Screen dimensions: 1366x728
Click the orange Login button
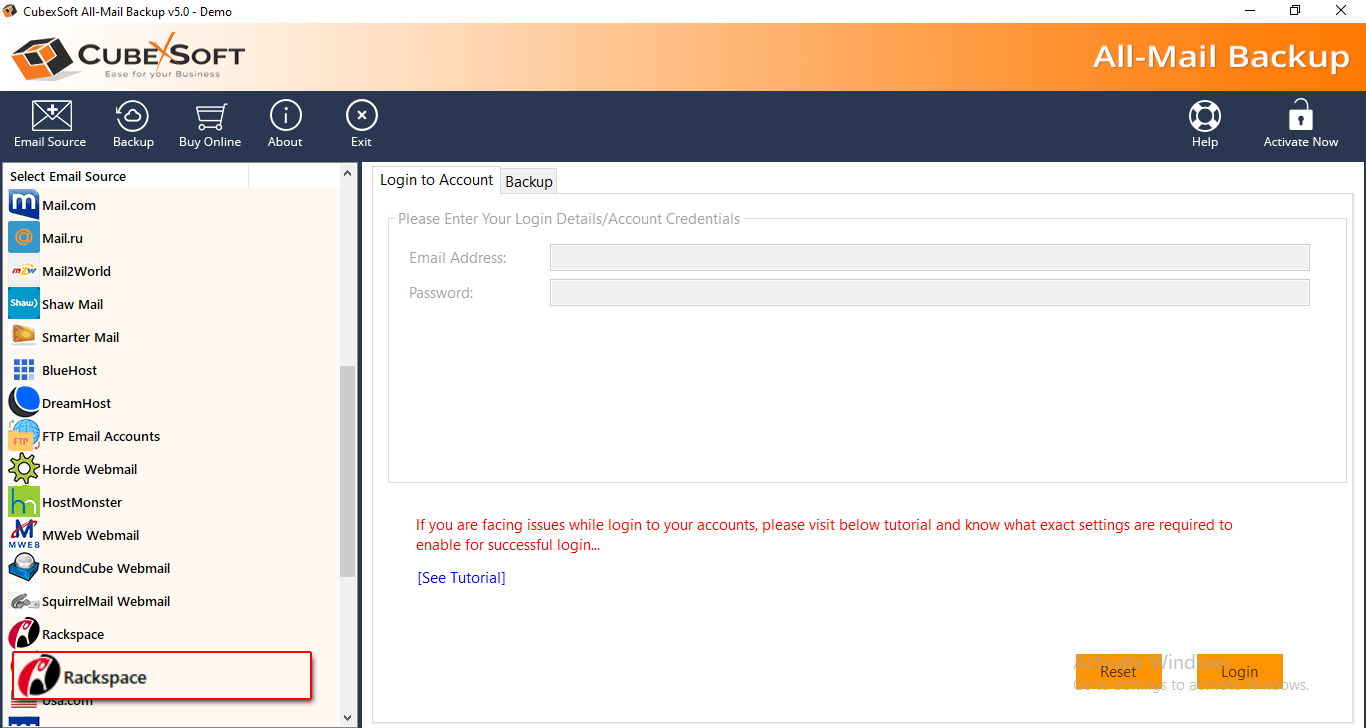[x=1239, y=672]
